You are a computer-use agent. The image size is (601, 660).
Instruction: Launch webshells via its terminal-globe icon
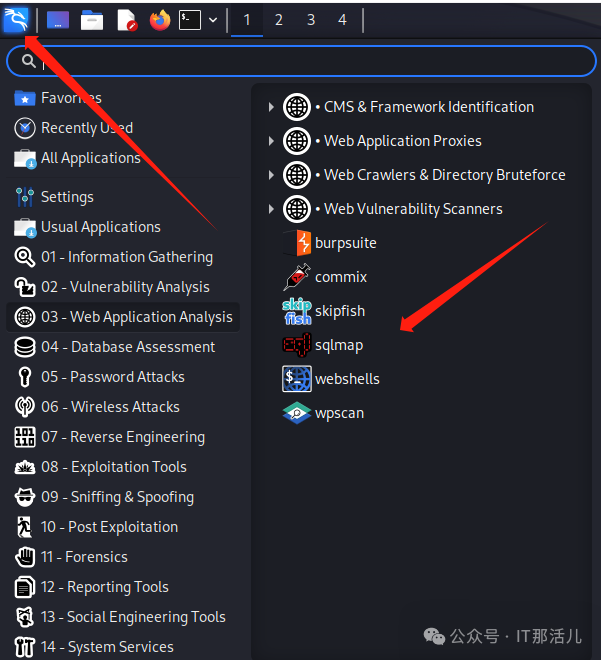click(x=297, y=379)
